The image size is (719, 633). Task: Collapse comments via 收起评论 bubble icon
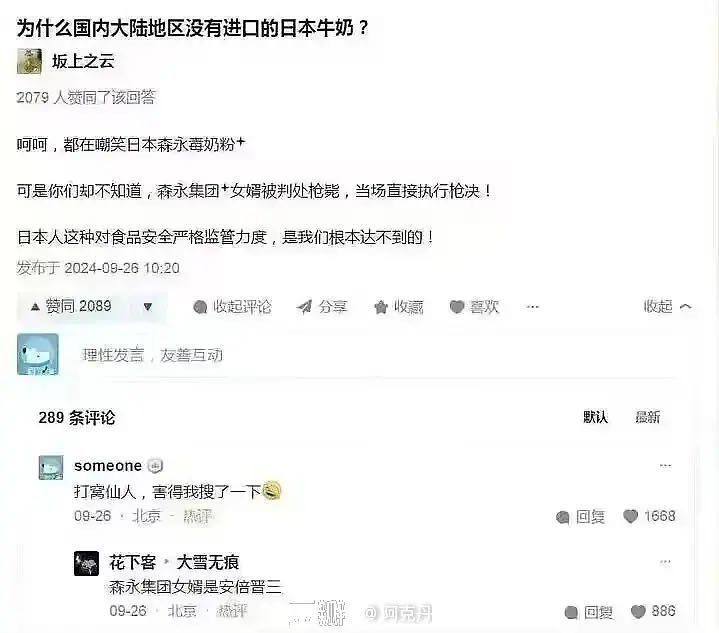coord(232,307)
